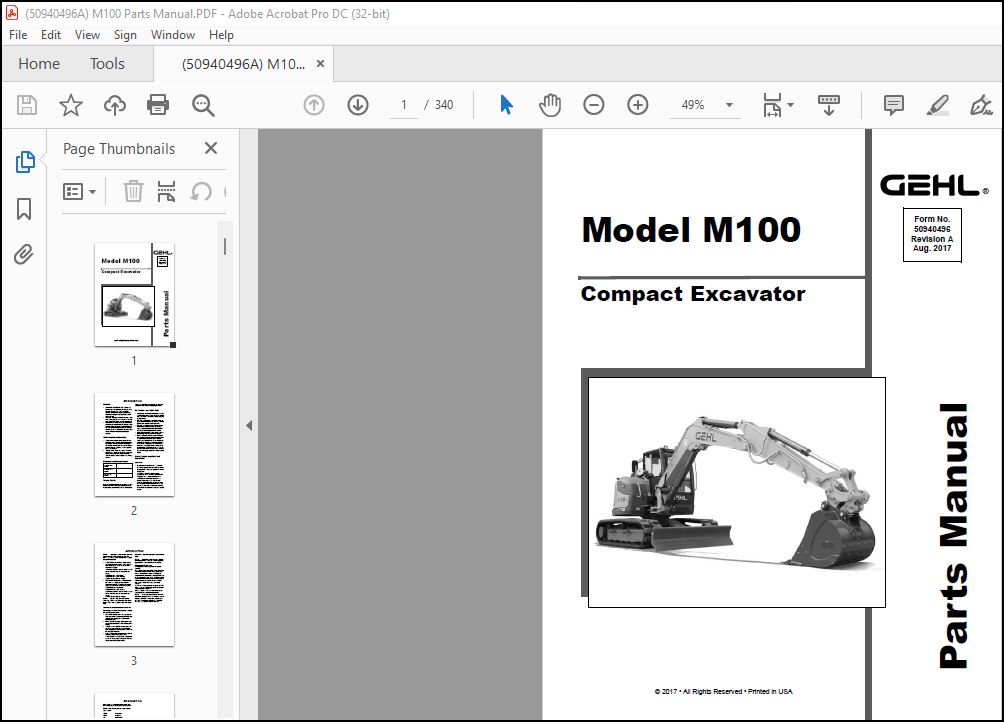This screenshot has height=722, width=1004.
Task: Open the Edit menu
Action: pyautogui.click(x=51, y=35)
